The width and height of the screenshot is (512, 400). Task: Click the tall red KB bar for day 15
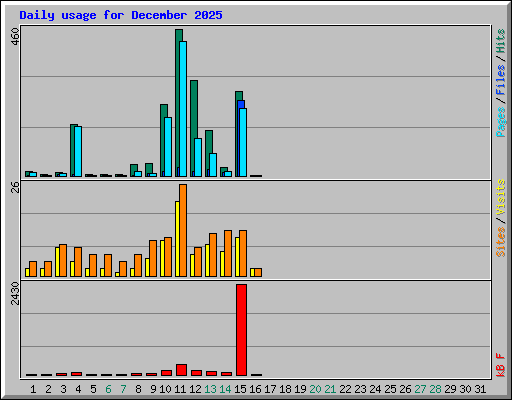point(242,330)
